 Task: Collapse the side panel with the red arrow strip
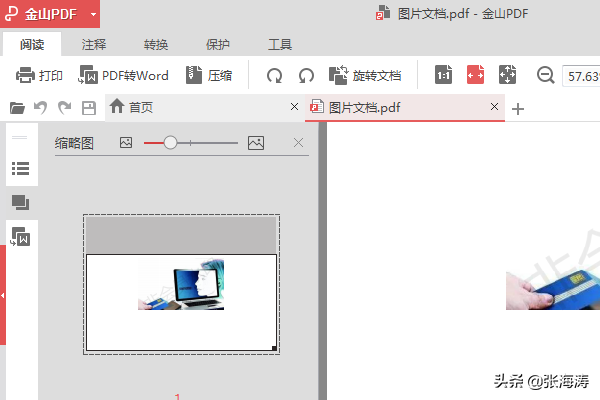pyautogui.click(x=3, y=295)
